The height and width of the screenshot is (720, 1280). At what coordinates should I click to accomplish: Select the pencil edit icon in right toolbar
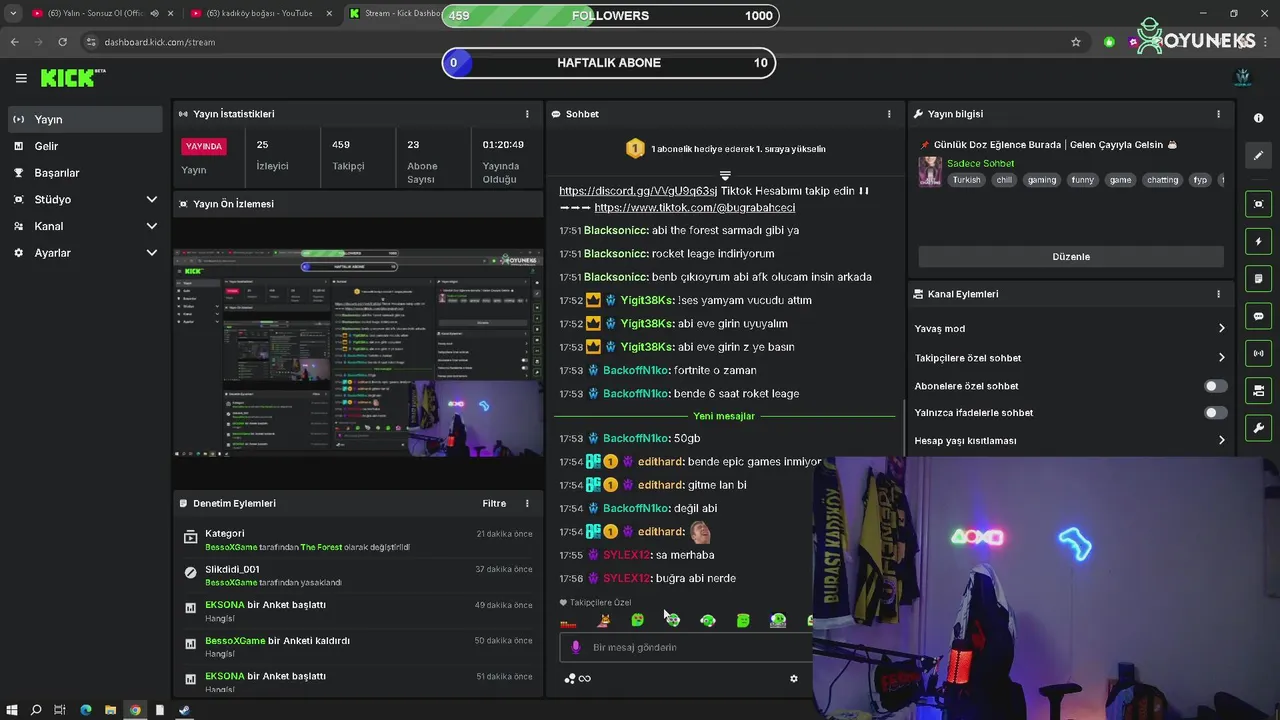(1258, 155)
